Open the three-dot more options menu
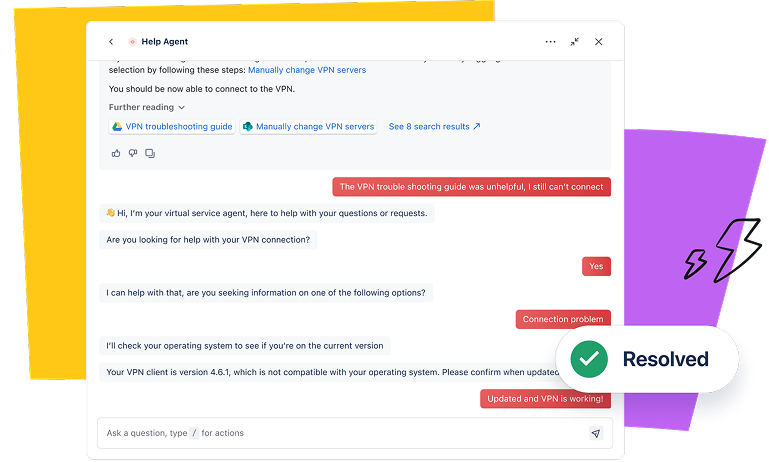This screenshot has width=769, height=462. pyautogui.click(x=550, y=42)
